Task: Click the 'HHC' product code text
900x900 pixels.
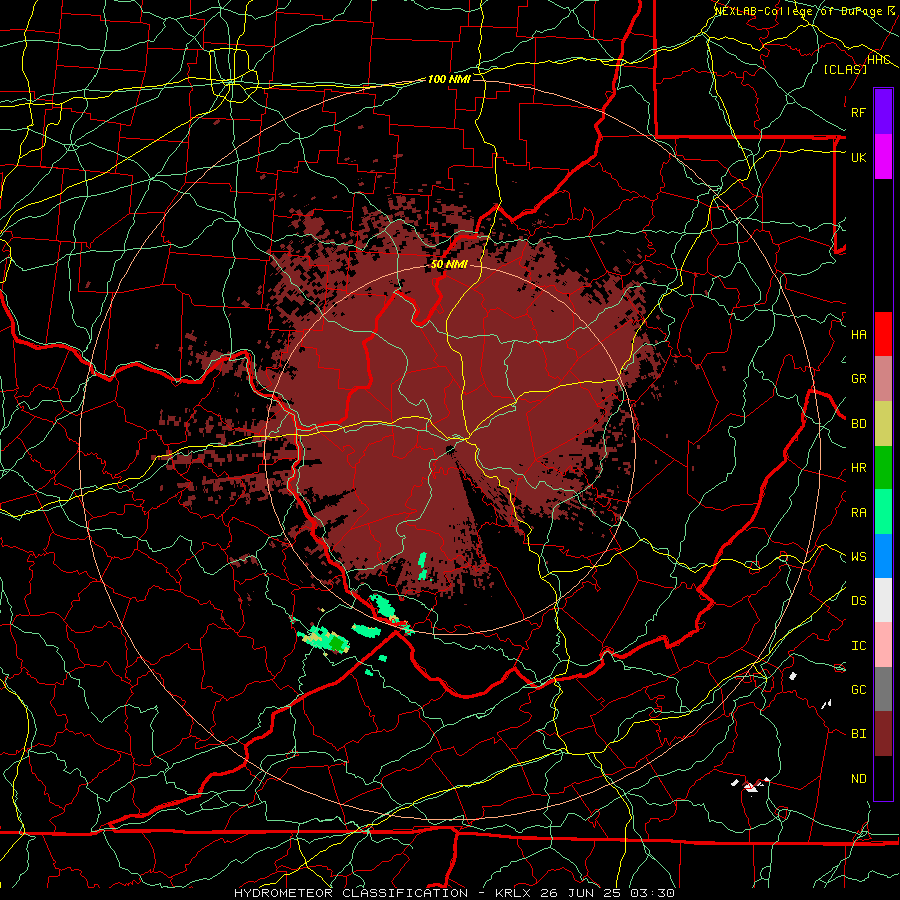Action: pos(878,60)
